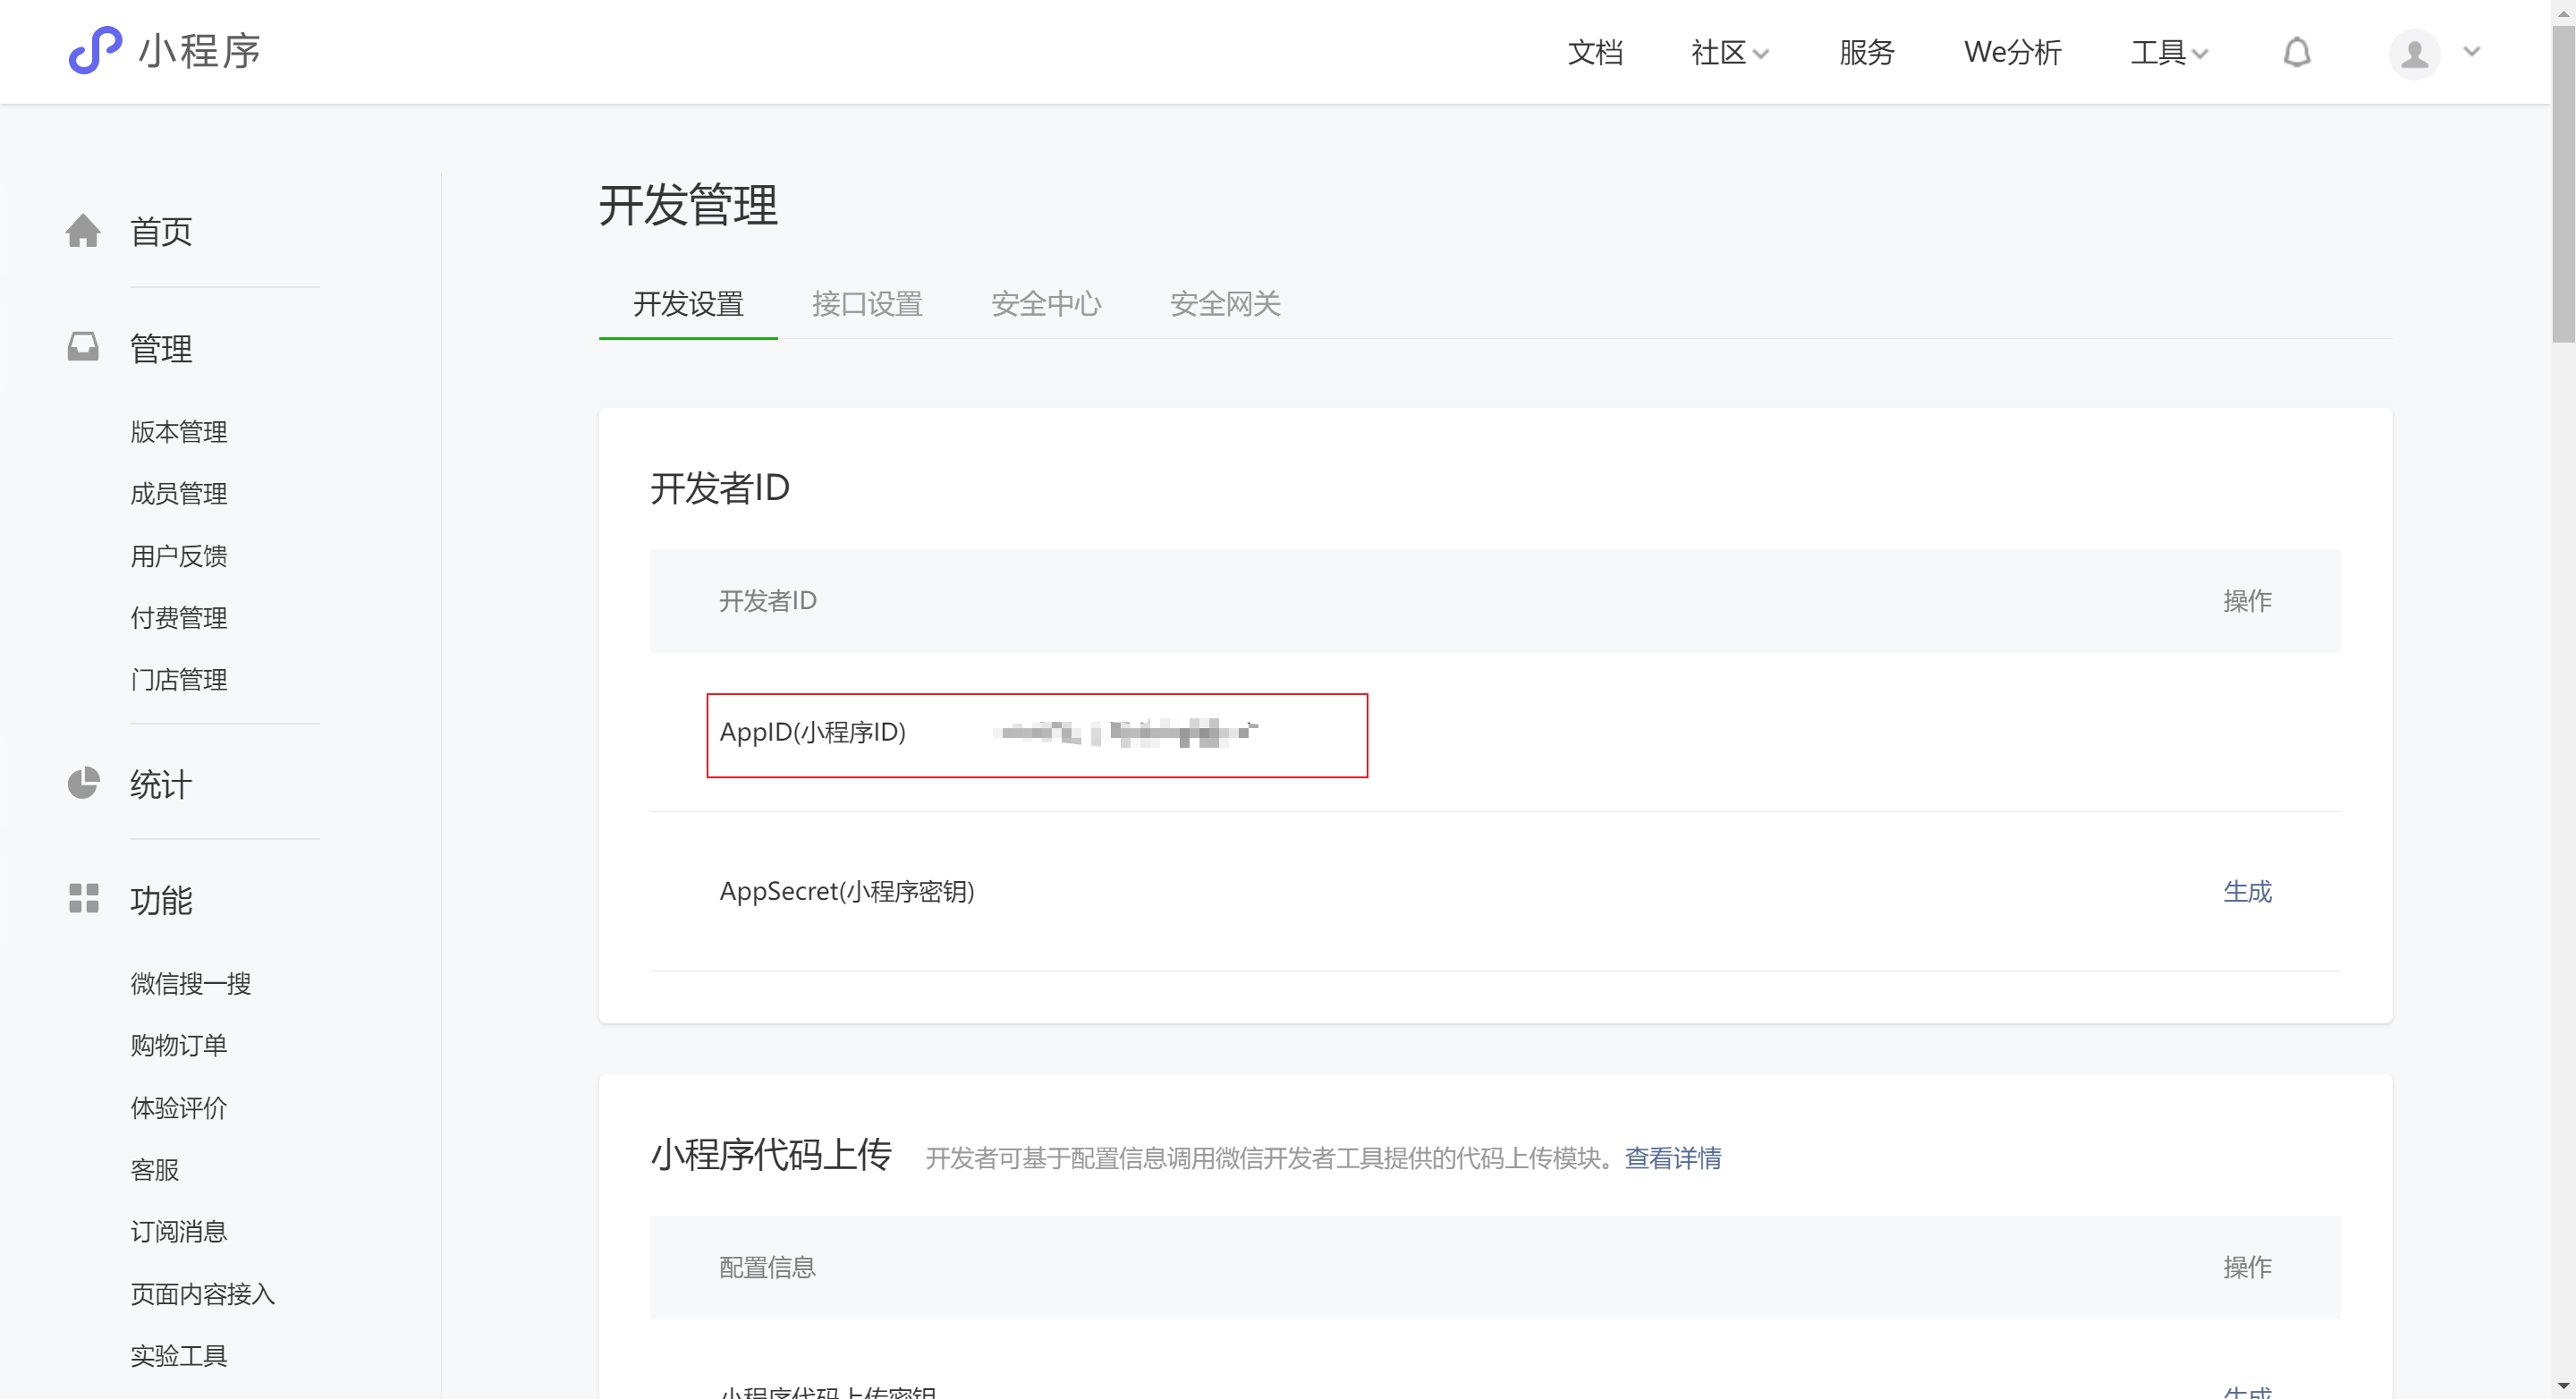Image resolution: width=2576 pixels, height=1399 pixels.
Task: Open 购物订单 in sidebar
Action: point(179,1046)
